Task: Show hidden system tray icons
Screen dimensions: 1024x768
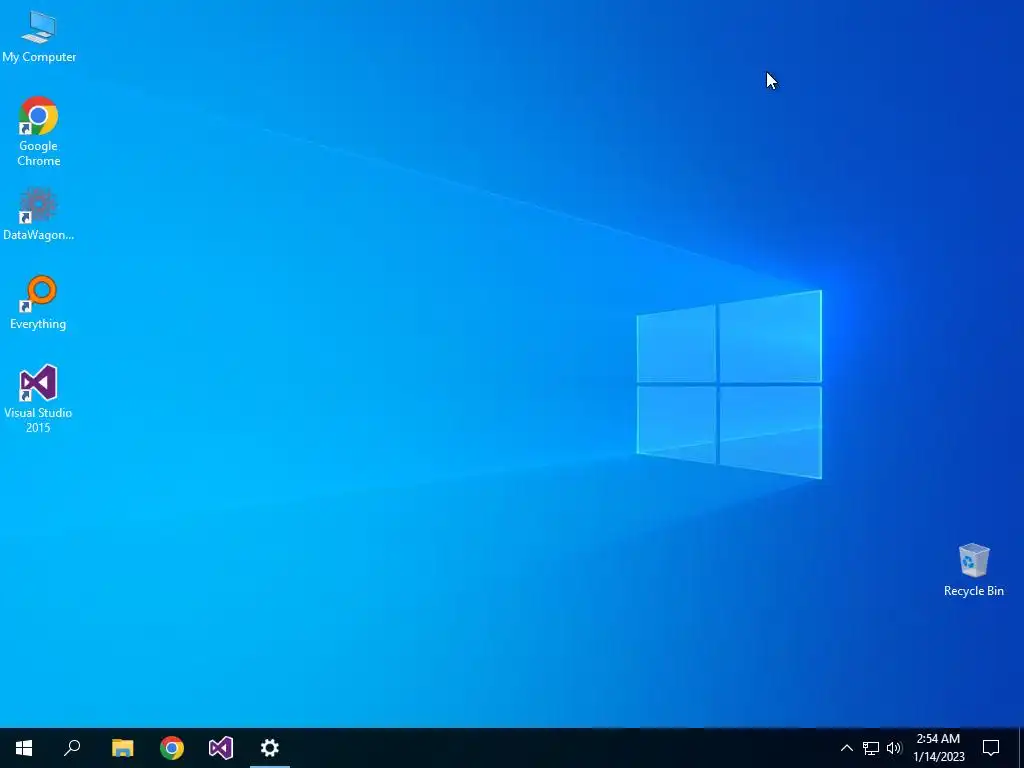Action: (x=846, y=748)
